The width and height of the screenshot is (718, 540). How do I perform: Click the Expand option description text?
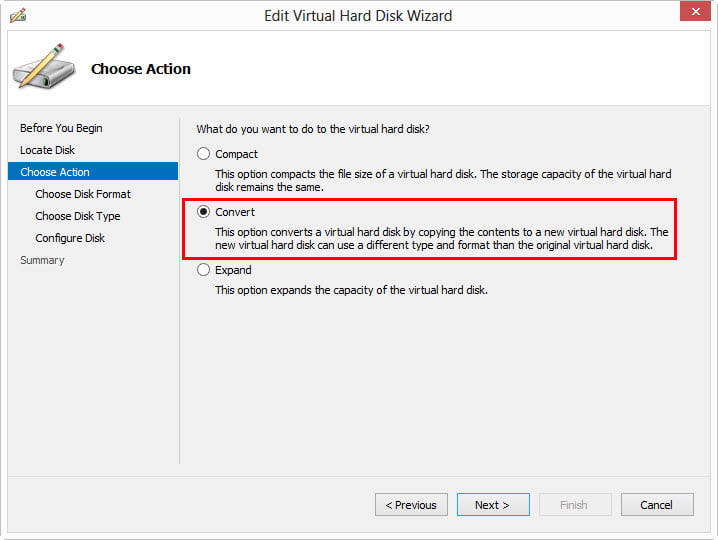(x=351, y=290)
